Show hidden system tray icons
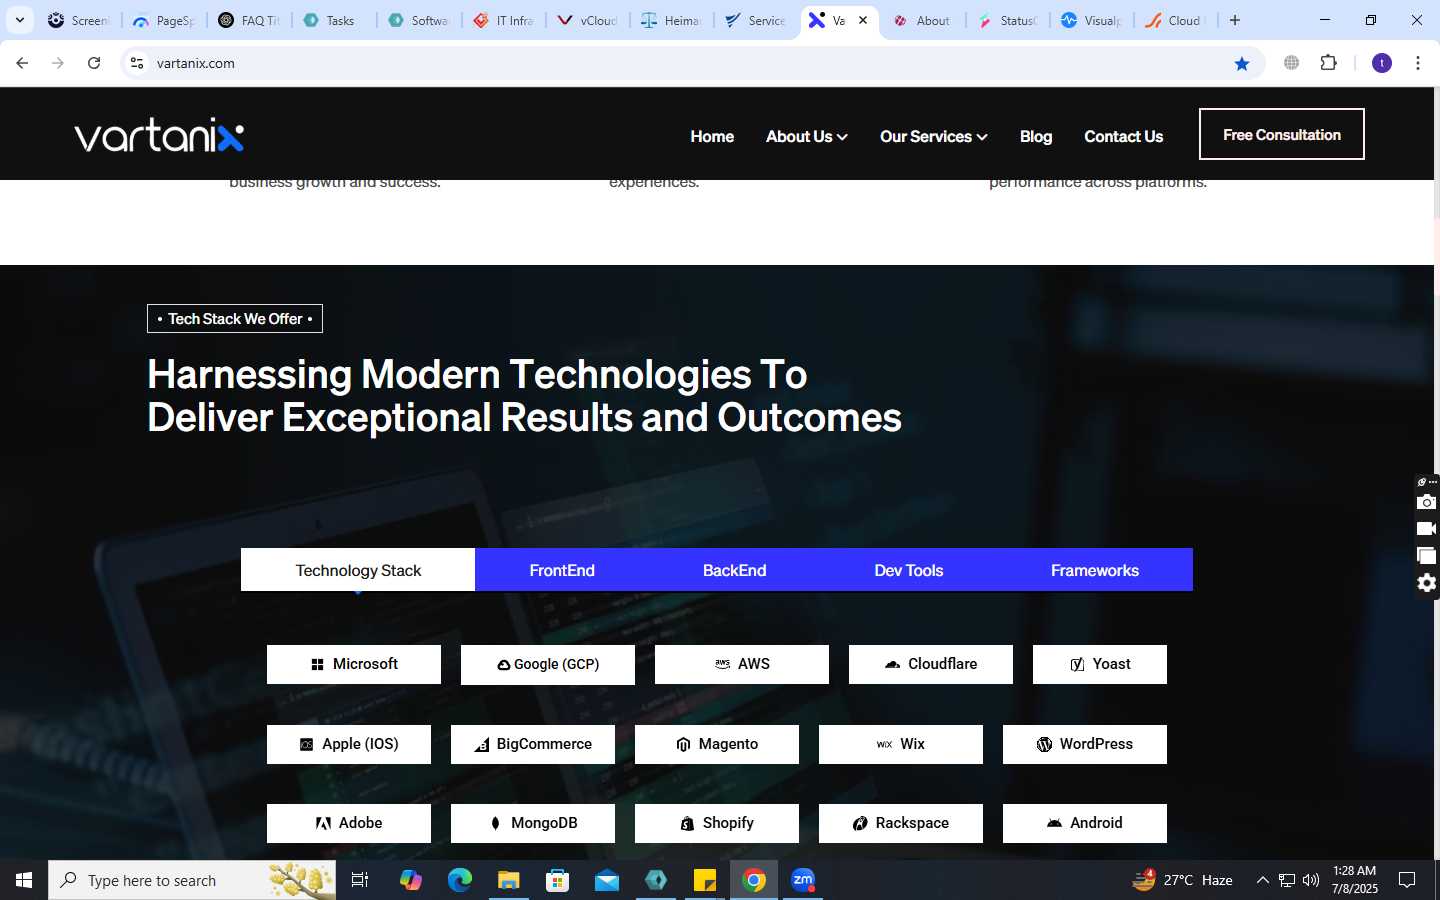The image size is (1440, 900). pyautogui.click(x=1262, y=880)
